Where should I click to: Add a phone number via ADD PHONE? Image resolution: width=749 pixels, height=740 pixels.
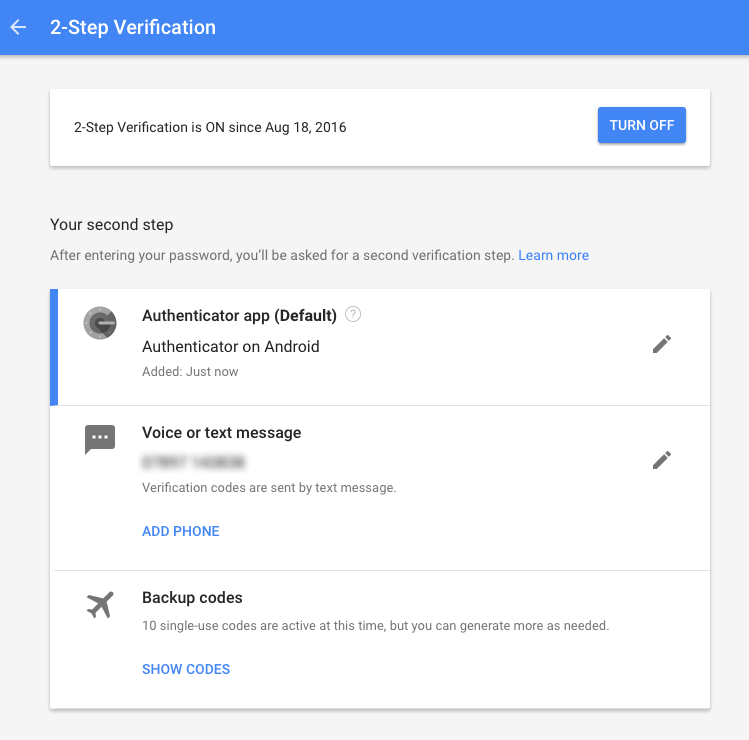click(181, 531)
